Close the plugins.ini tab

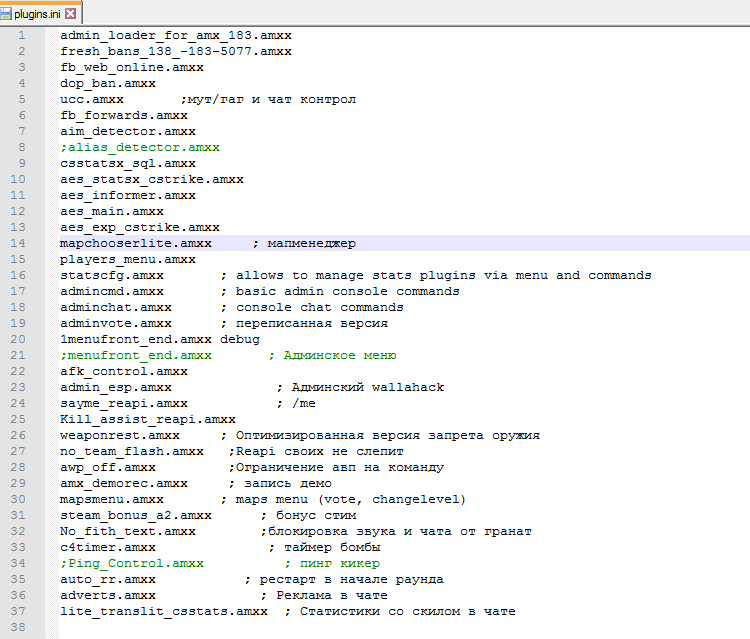click(70, 13)
